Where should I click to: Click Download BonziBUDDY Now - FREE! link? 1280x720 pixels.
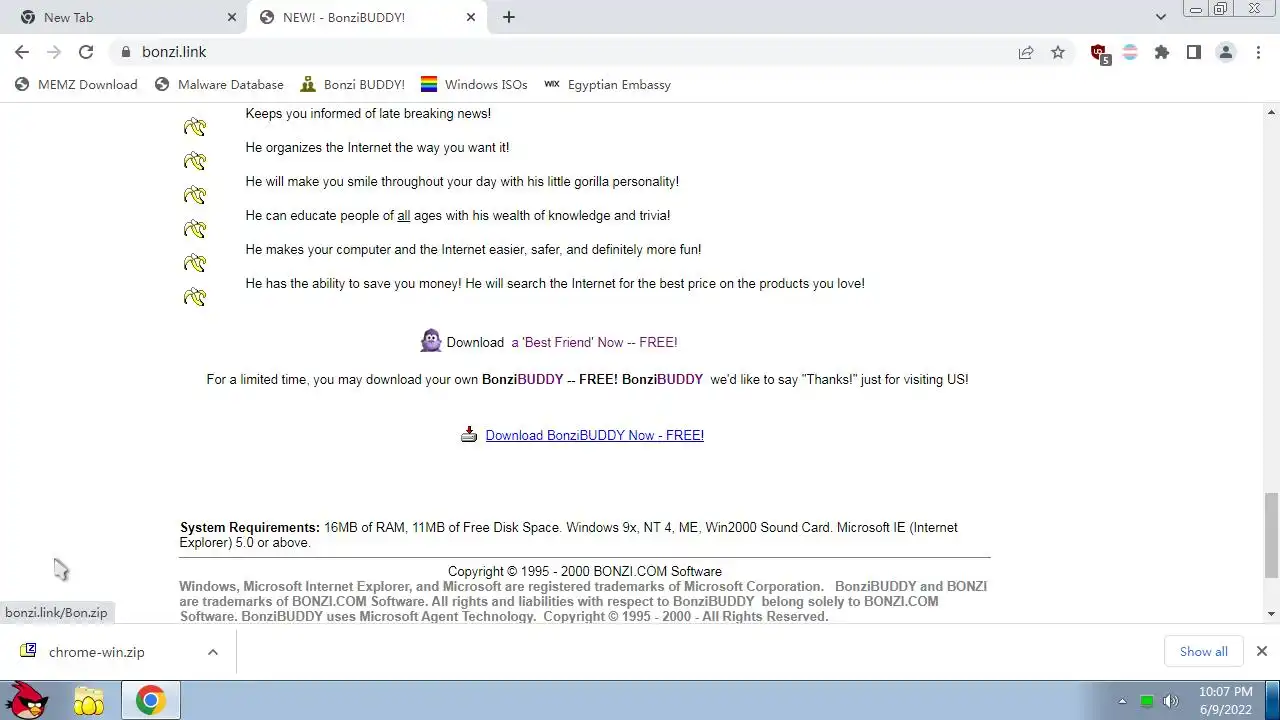[x=595, y=435]
